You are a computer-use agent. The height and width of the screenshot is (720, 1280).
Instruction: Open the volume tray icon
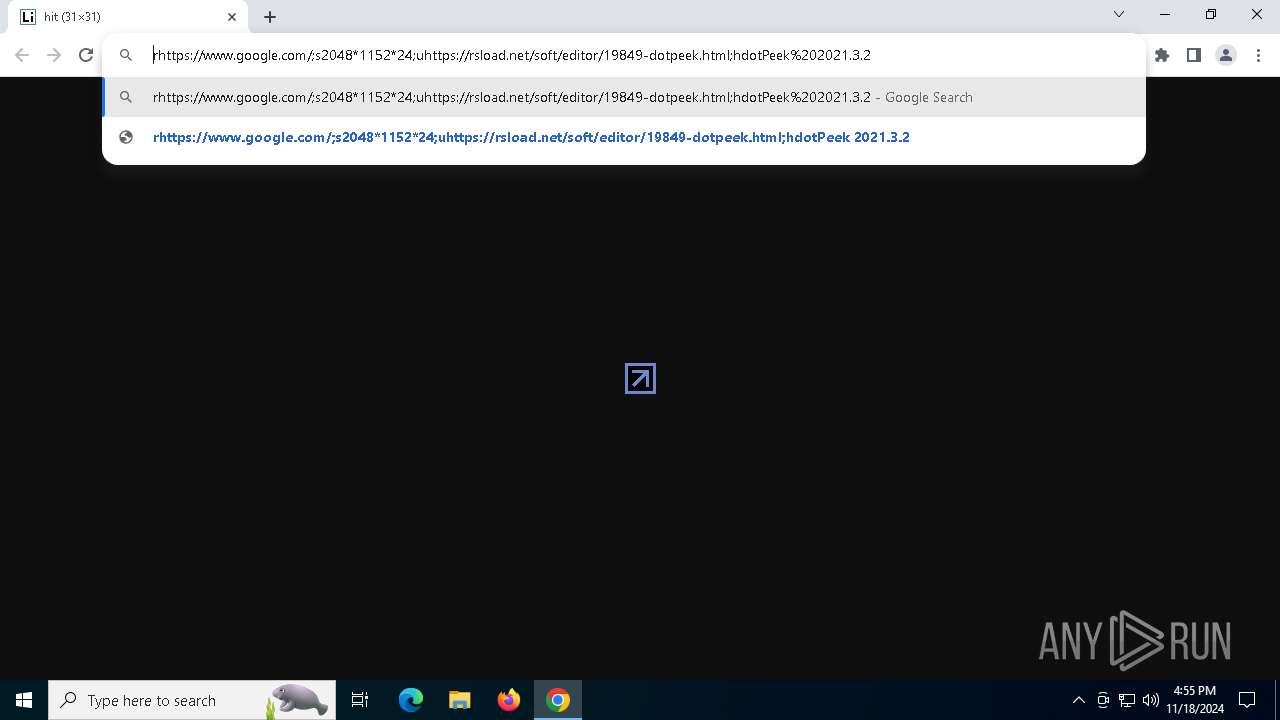1151,700
